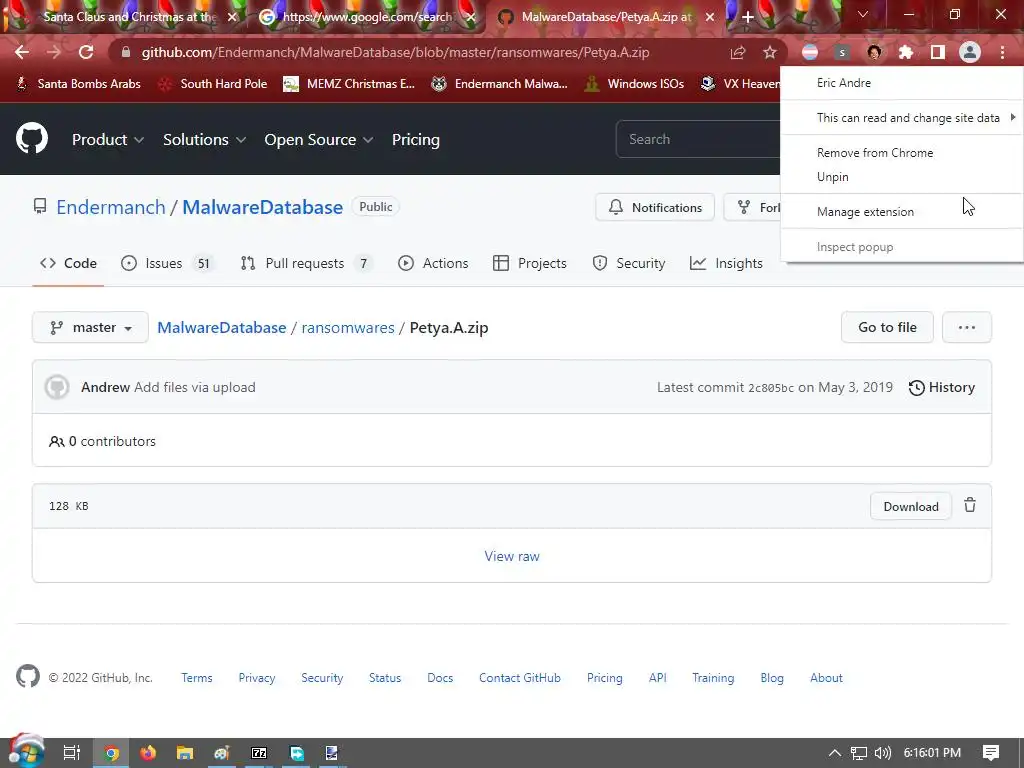Open the Projects repository tab
This screenshot has width=1024, height=768.
tap(530, 263)
